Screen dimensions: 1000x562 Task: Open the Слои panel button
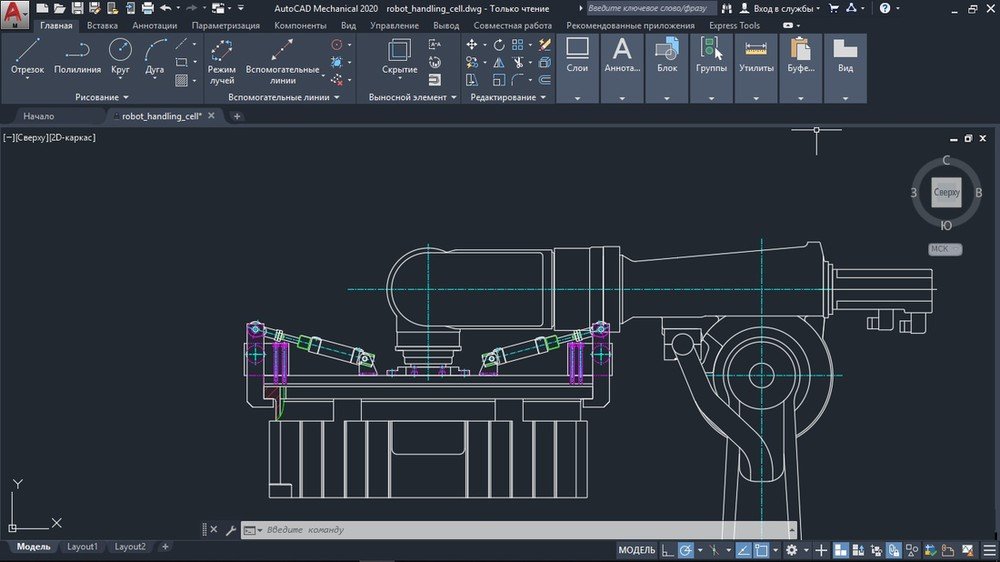pos(577,56)
